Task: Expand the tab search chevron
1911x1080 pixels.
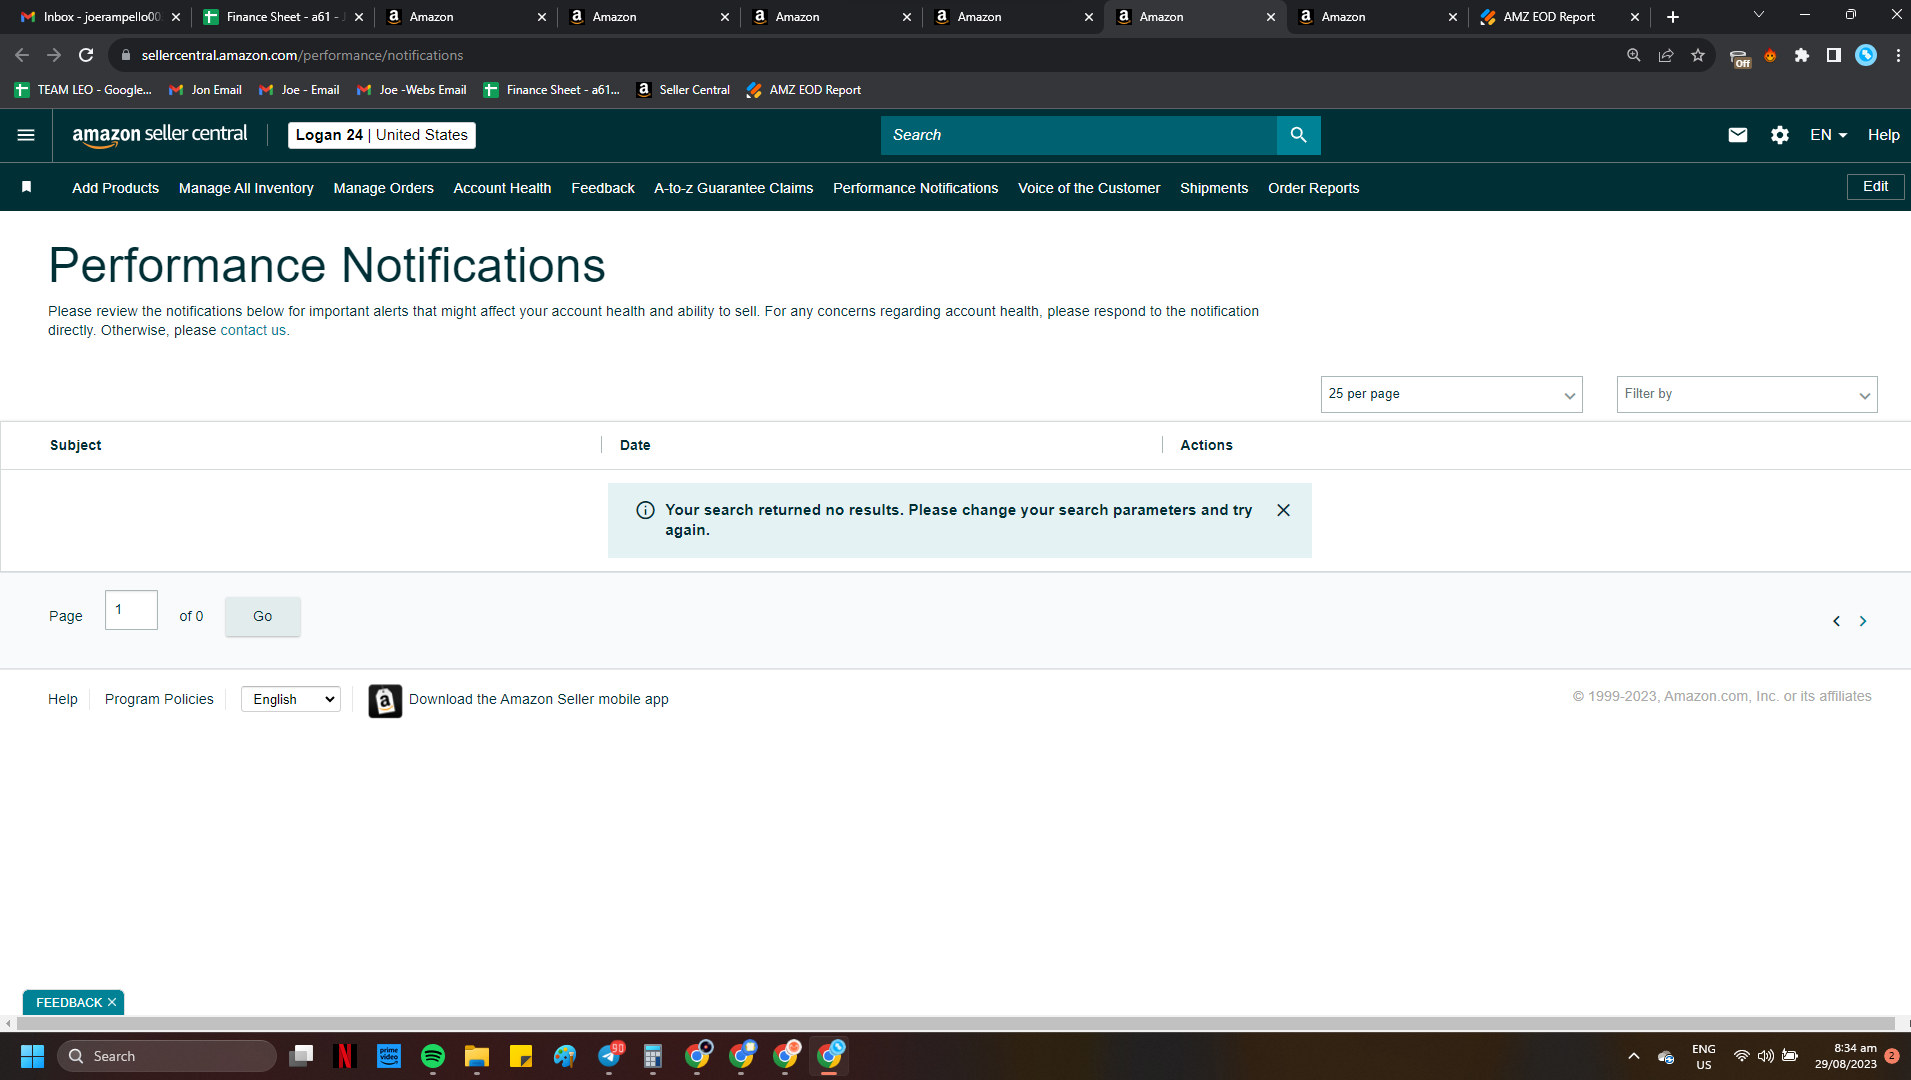Action: (x=1758, y=15)
